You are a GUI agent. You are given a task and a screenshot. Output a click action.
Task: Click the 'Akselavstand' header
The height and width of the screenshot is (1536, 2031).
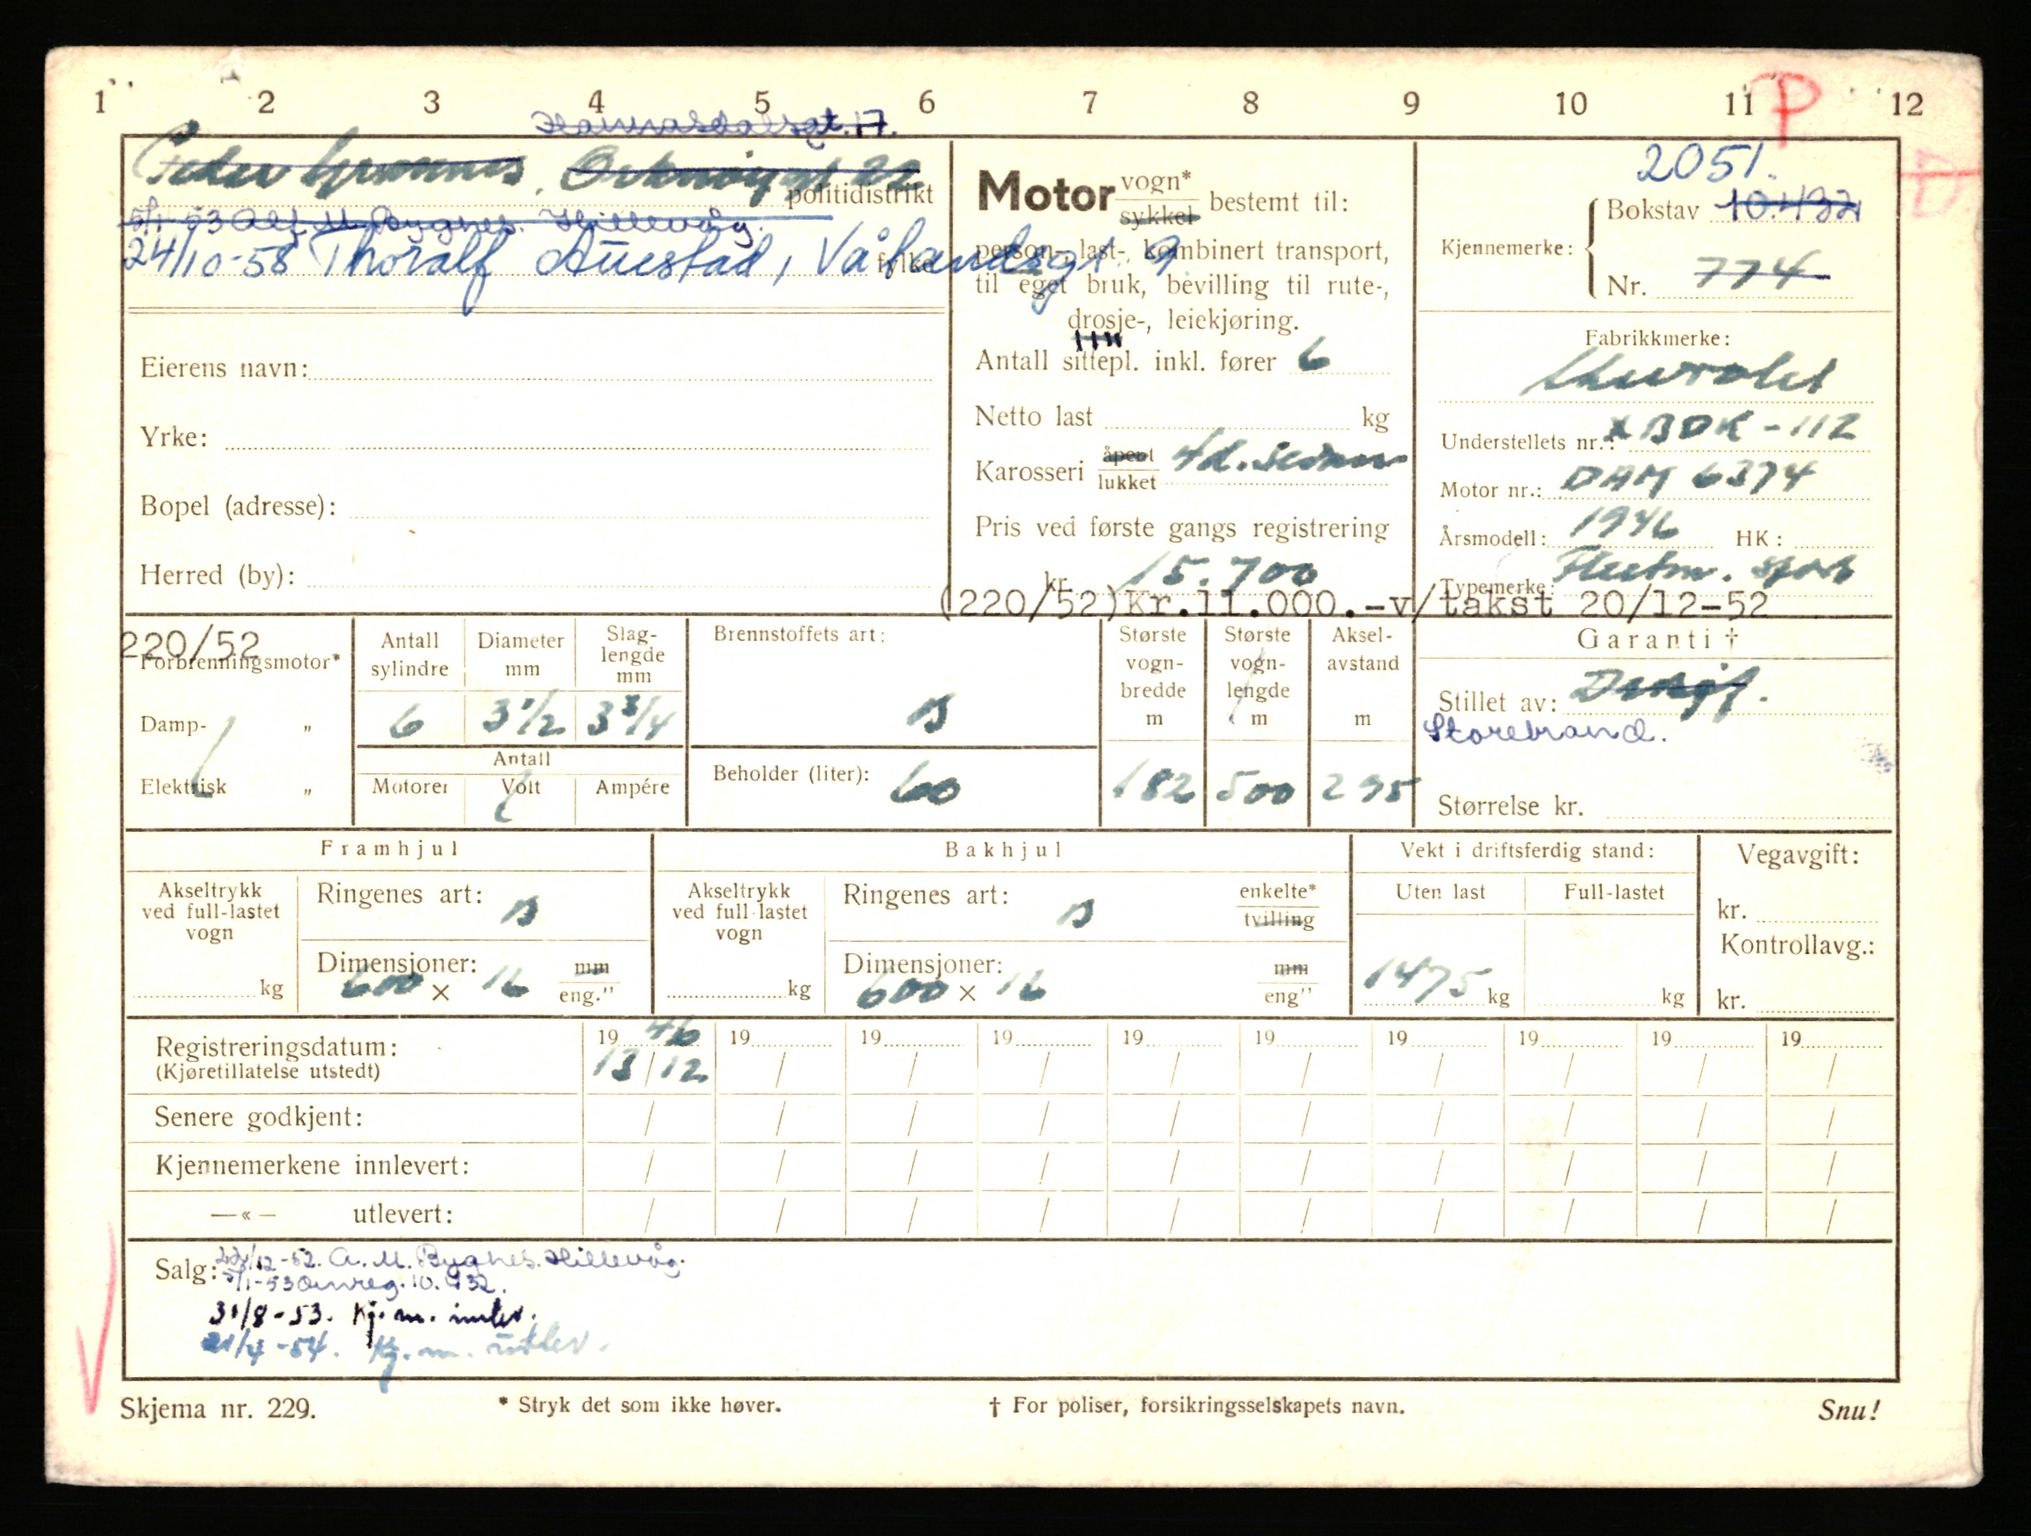pos(1362,675)
